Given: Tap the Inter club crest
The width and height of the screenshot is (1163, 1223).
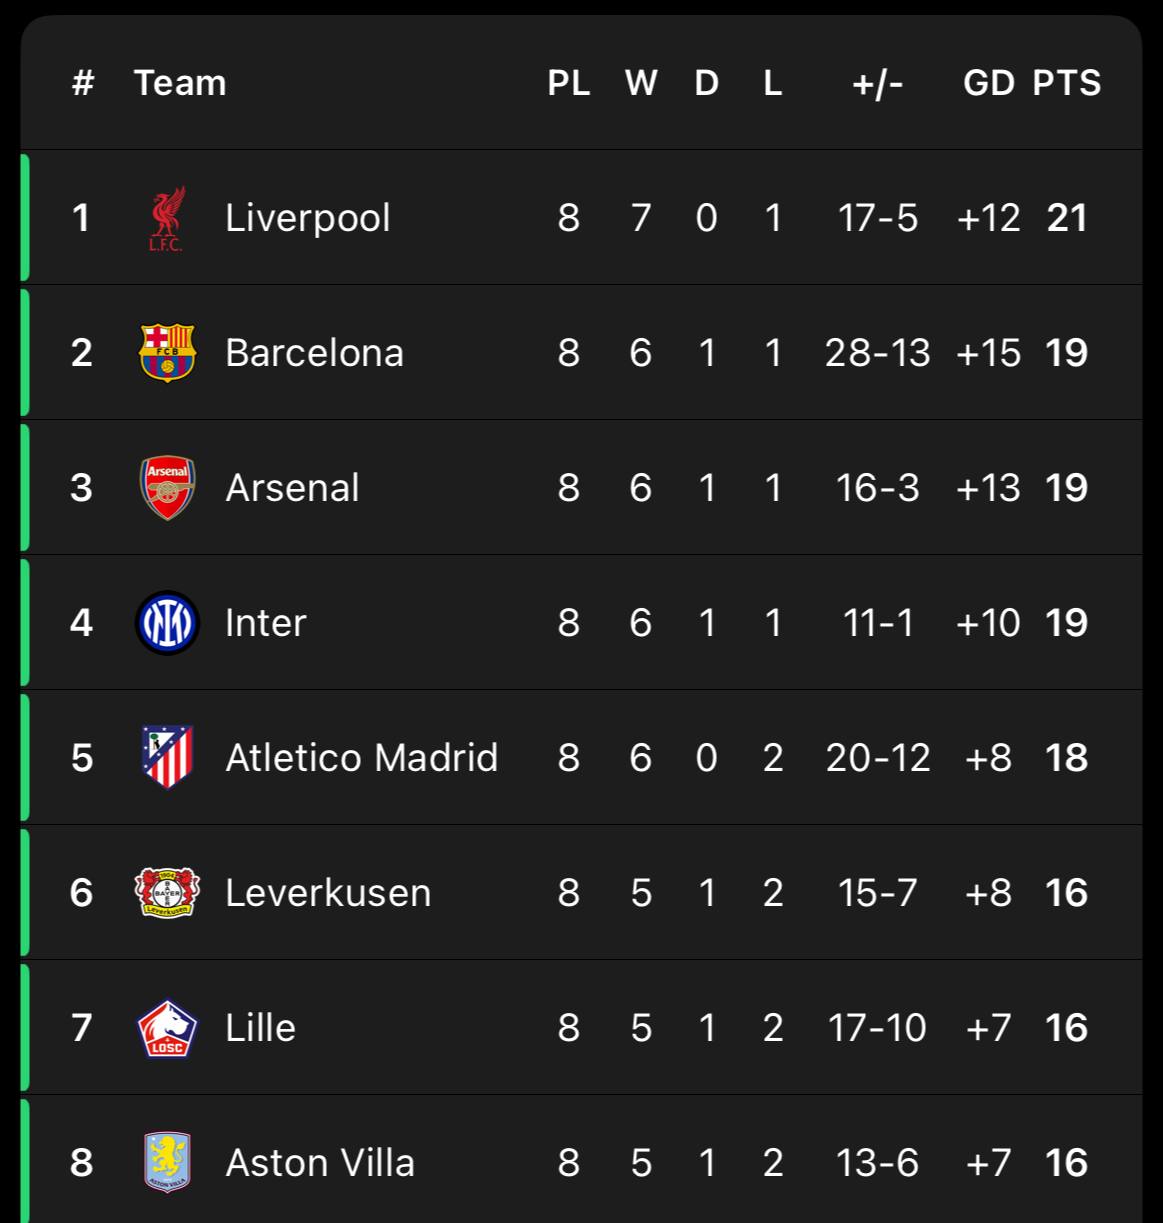Looking at the screenshot, I should [x=167, y=622].
